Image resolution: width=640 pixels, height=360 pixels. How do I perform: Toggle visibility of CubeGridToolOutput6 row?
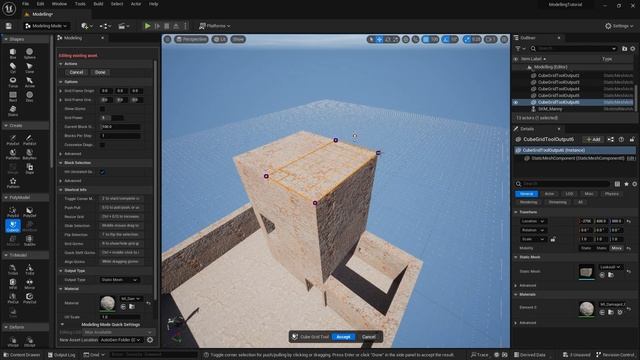(516, 102)
